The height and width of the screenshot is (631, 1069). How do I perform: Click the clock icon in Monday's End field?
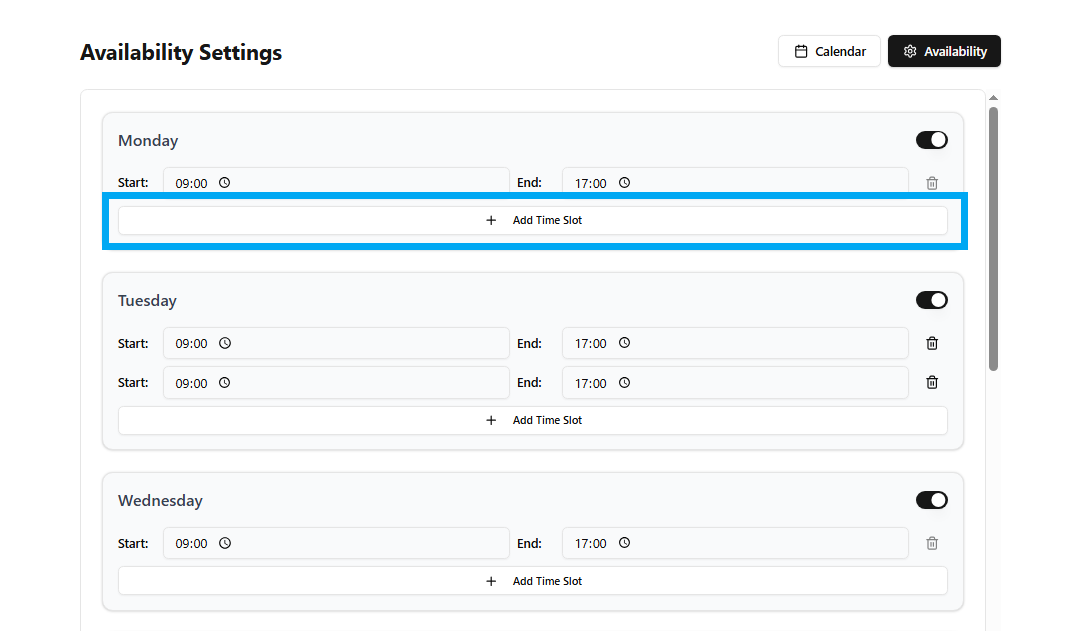624,183
